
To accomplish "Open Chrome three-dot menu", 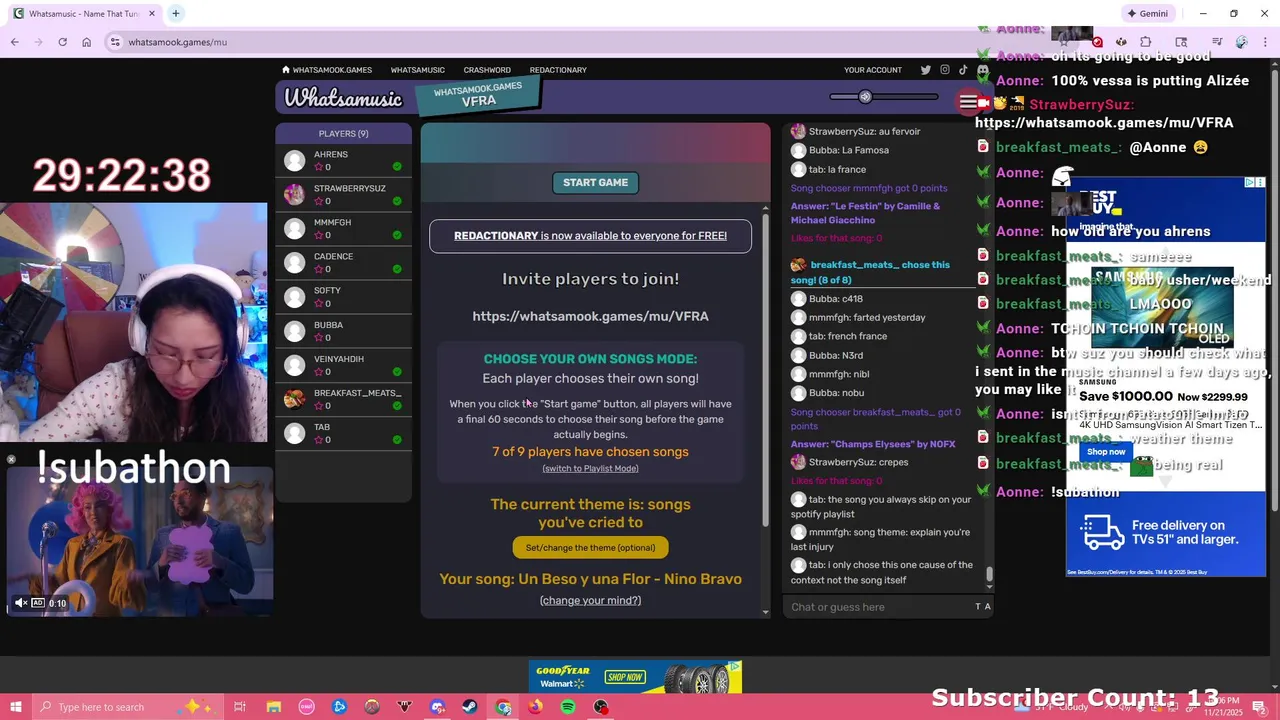I will click(x=1266, y=42).
